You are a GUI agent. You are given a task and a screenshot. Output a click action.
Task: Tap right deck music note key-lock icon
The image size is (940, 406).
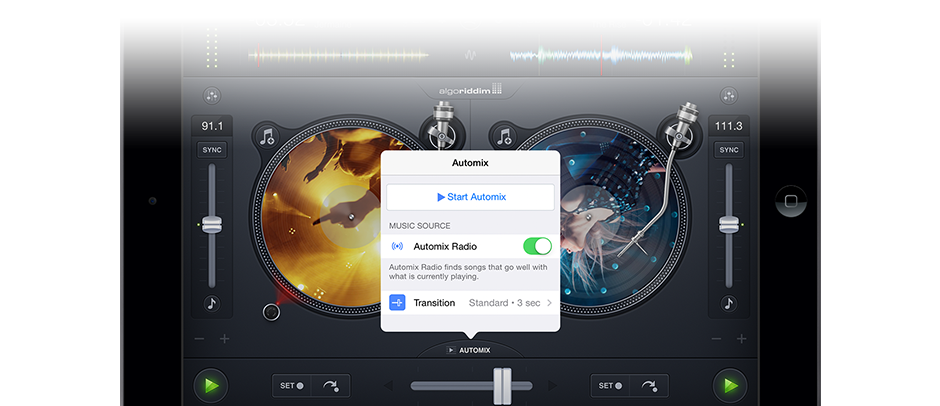(729, 304)
